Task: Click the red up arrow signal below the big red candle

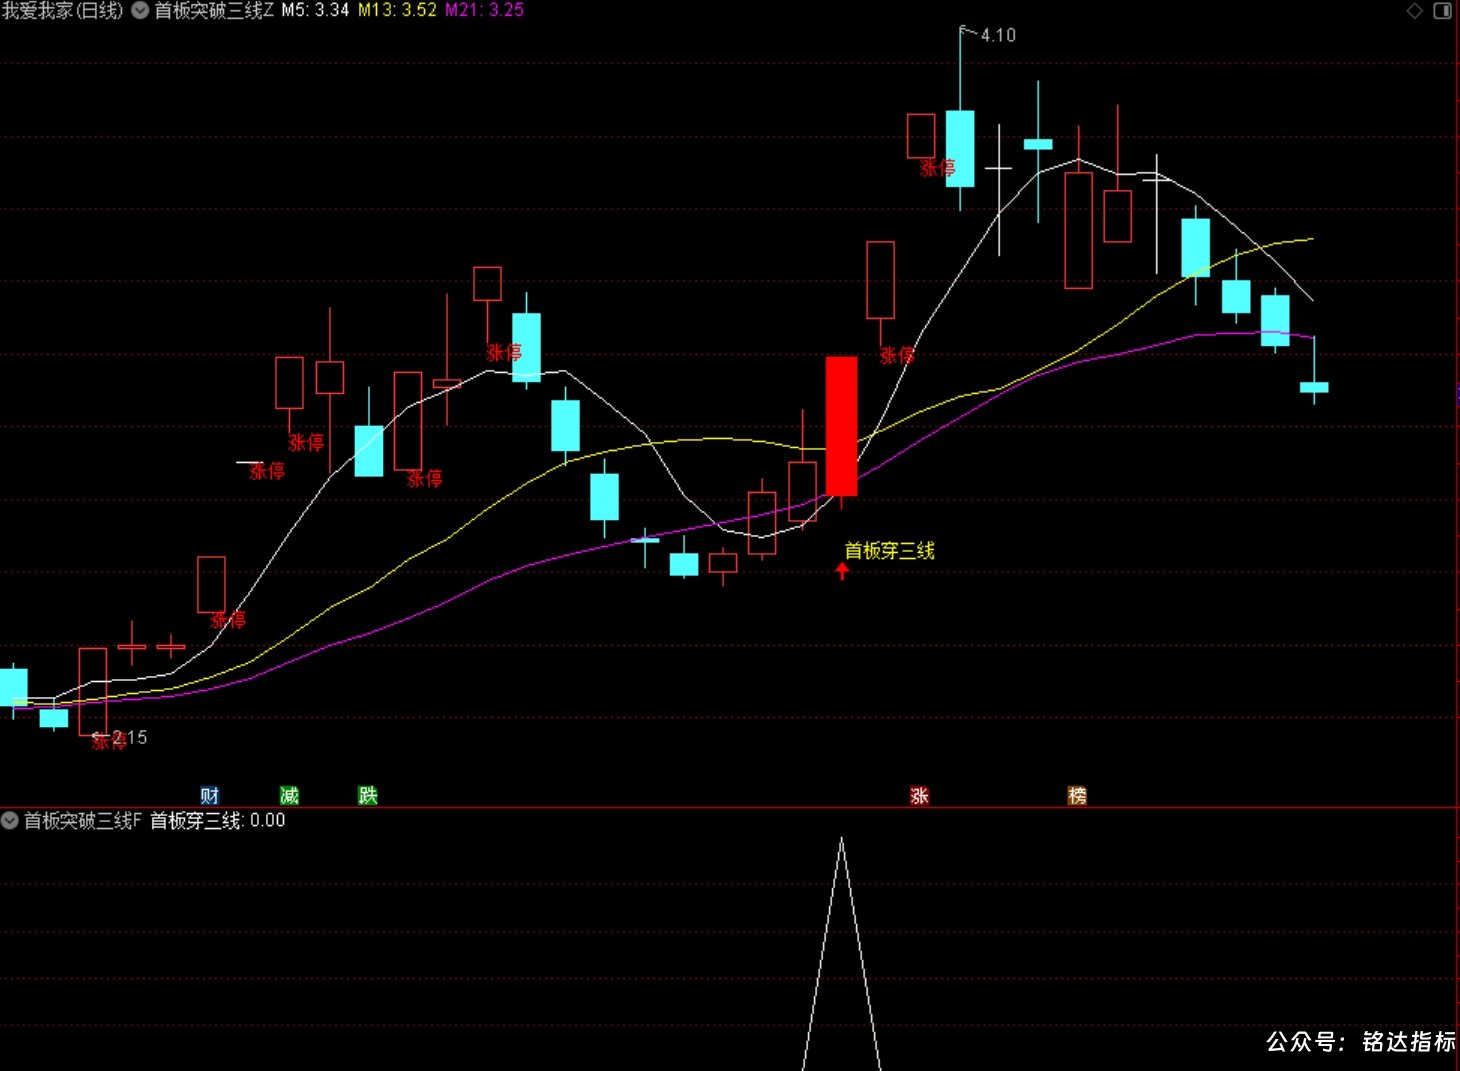Action: (x=842, y=571)
